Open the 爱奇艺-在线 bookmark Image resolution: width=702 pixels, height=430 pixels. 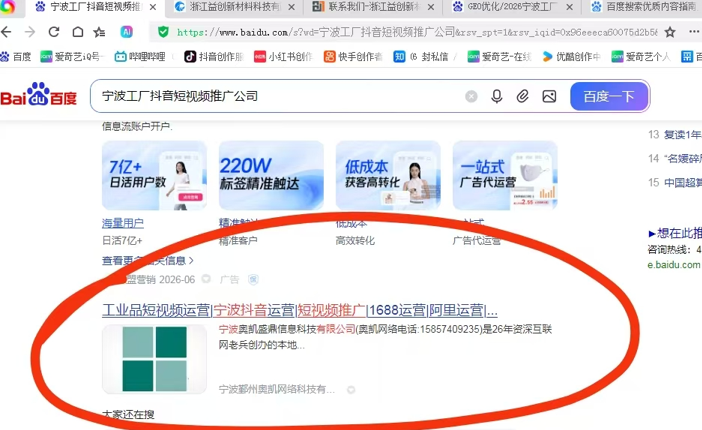[499, 56]
